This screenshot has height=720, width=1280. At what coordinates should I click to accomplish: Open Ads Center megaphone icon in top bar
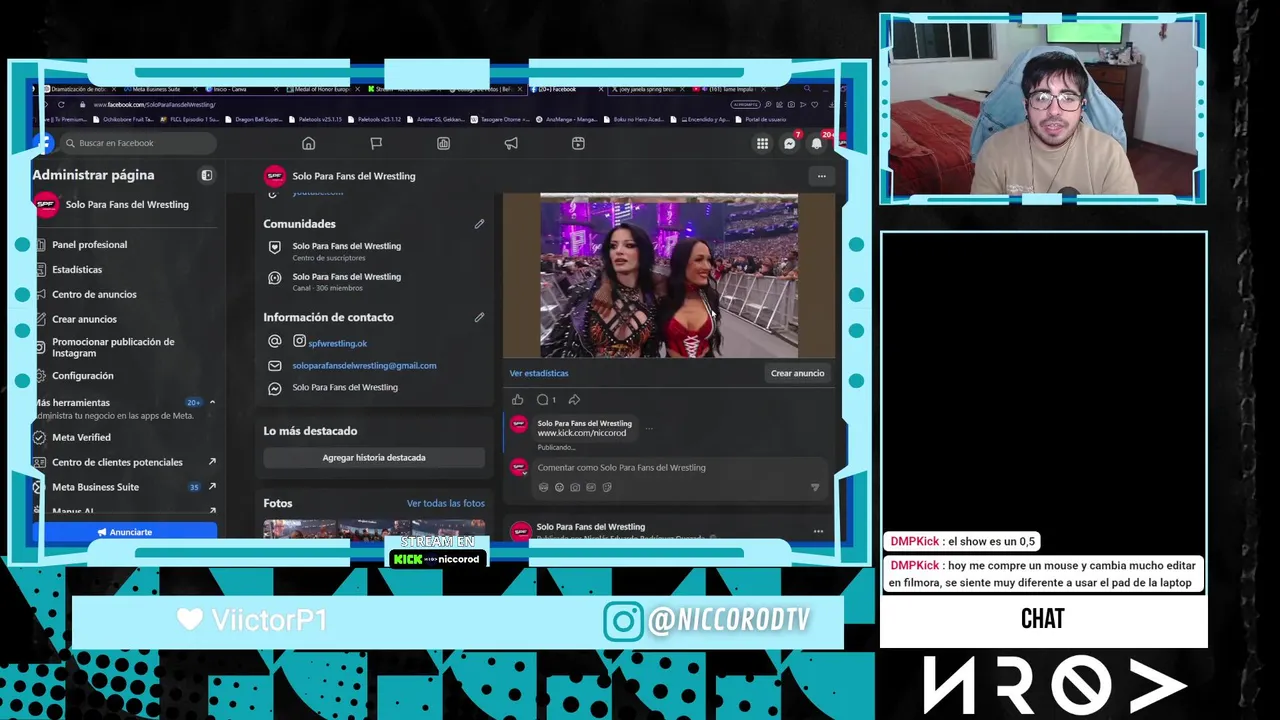tap(511, 143)
